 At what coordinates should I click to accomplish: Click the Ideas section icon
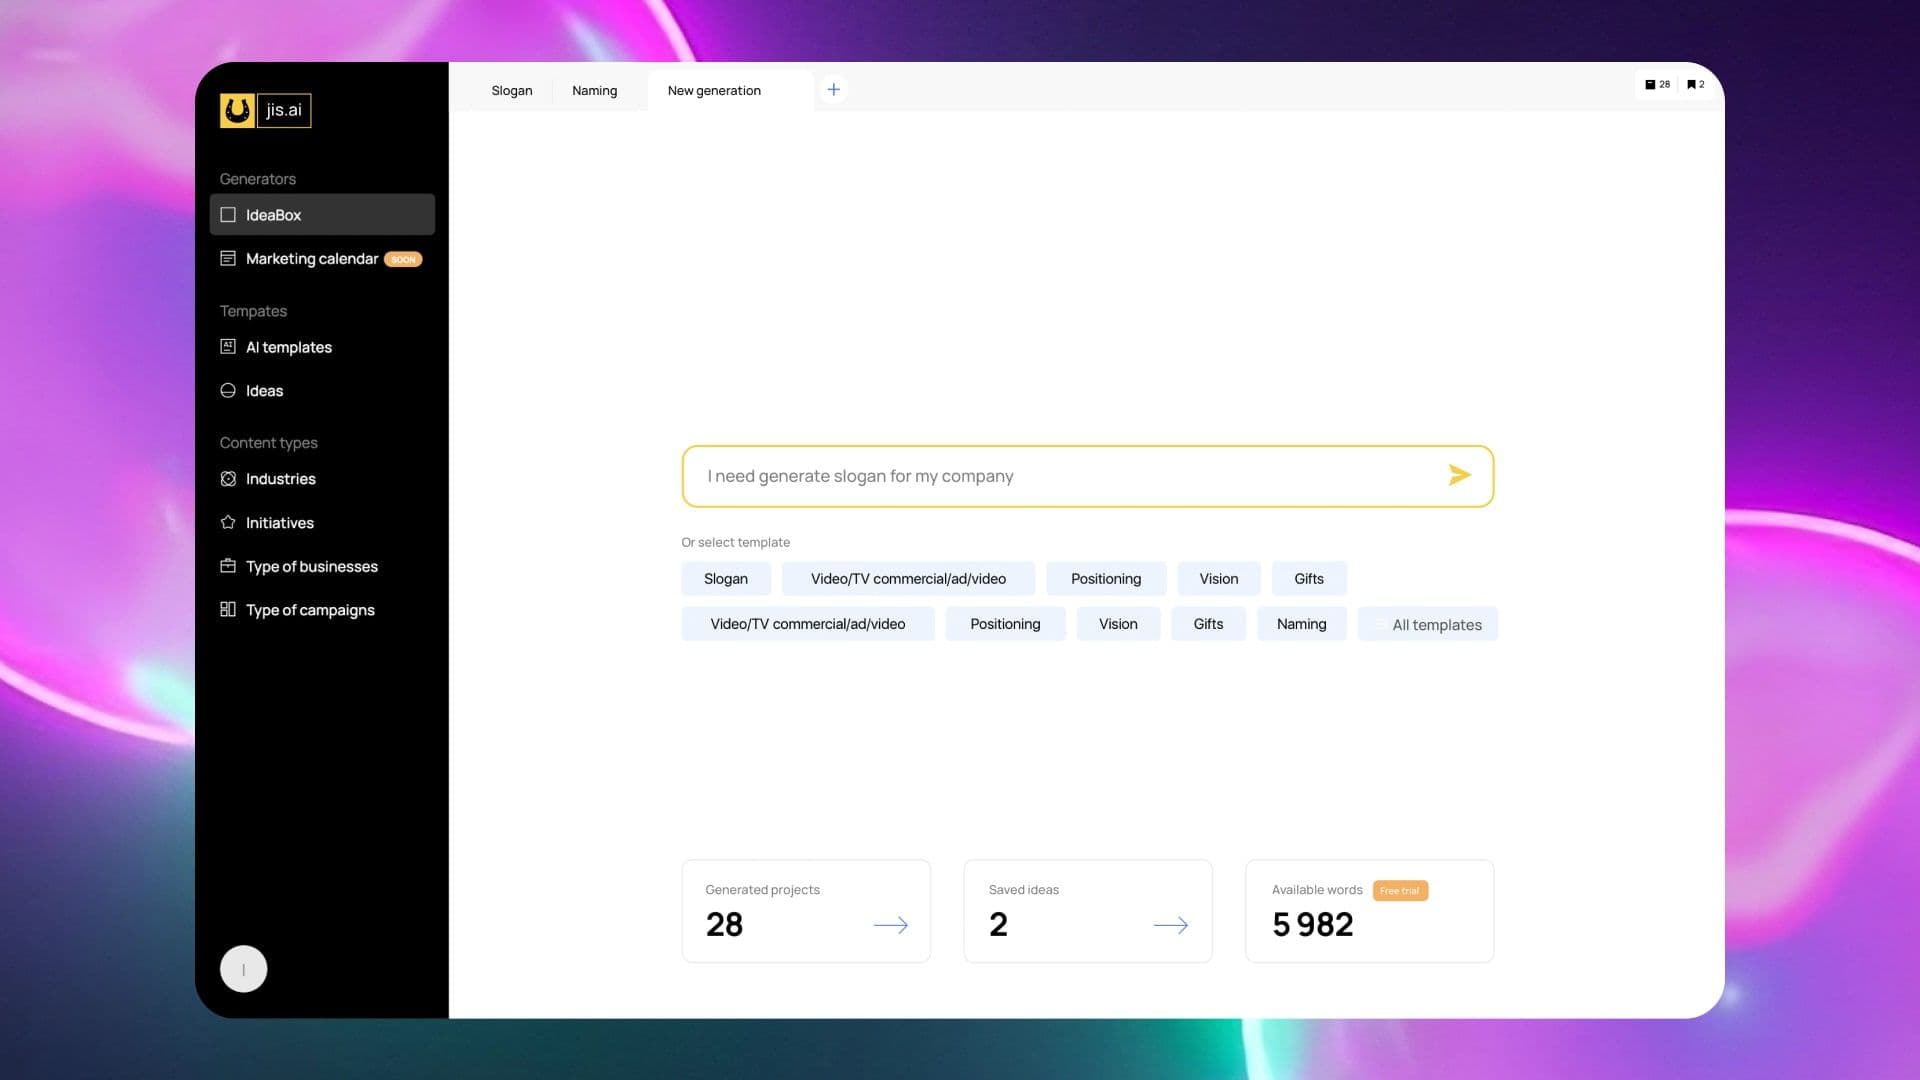[x=227, y=390]
